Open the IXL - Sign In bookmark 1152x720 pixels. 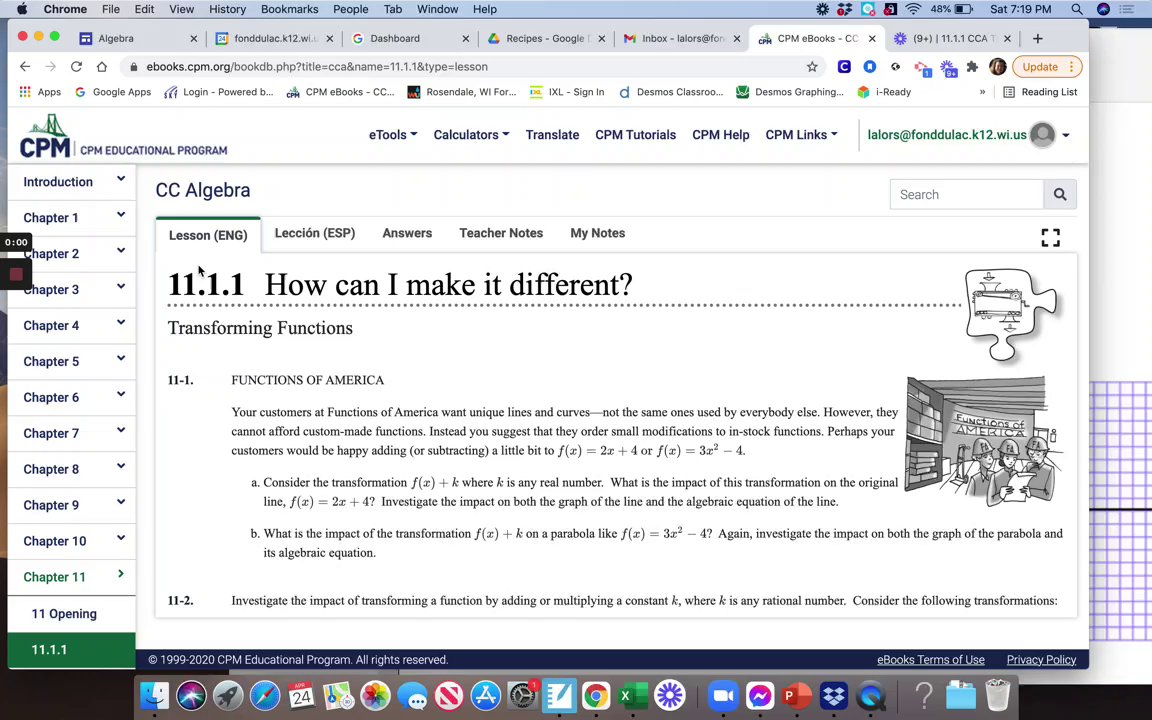(567, 92)
